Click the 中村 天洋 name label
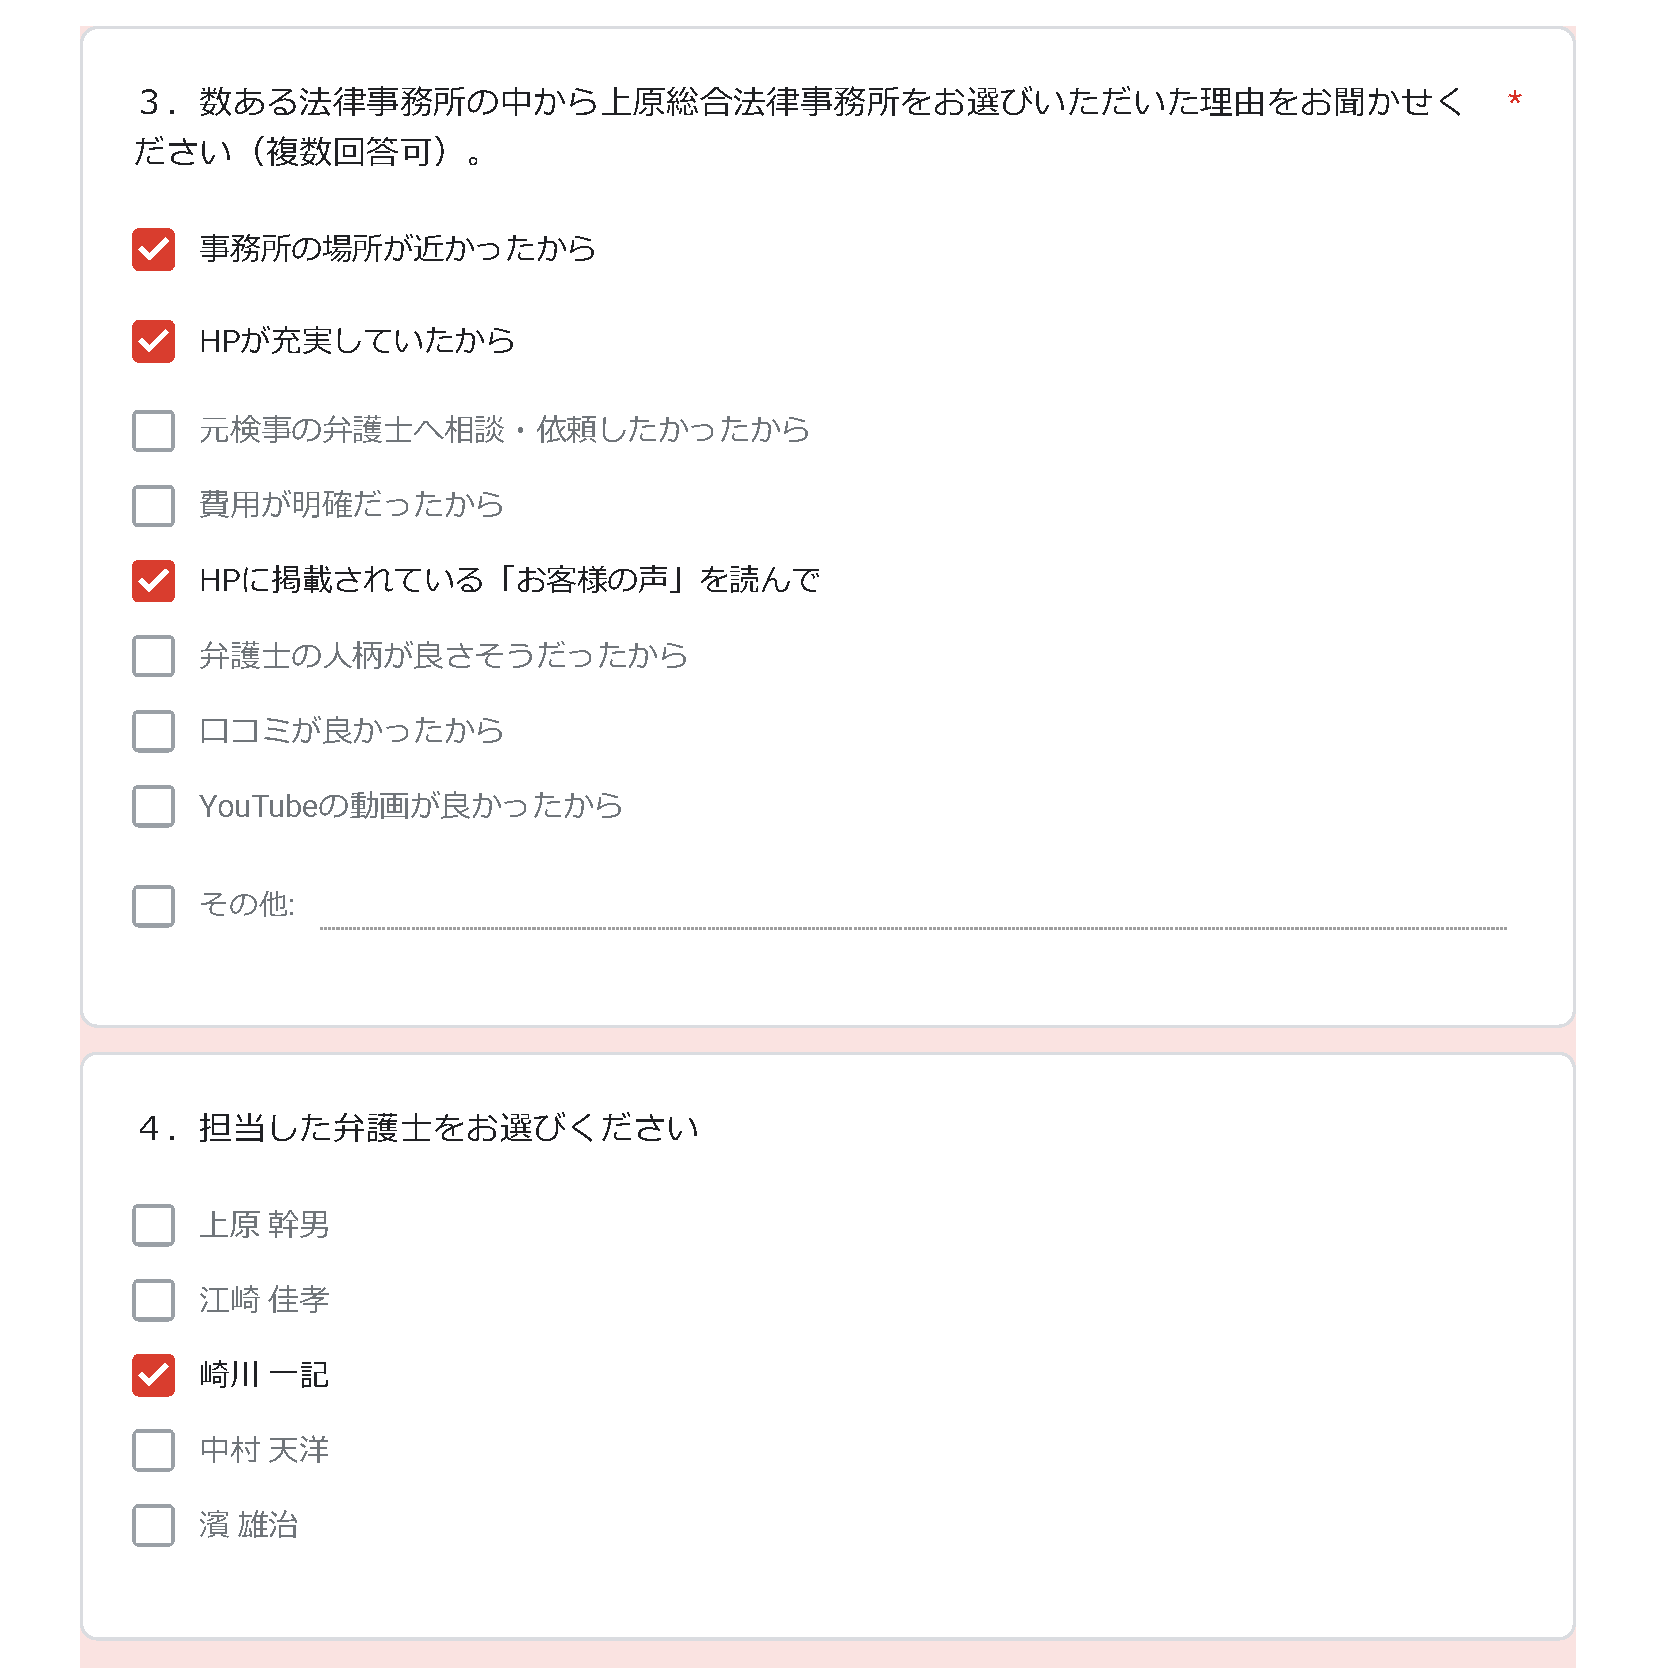The height and width of the screenshot is (1668, 1653). (x=264, y=1450)
